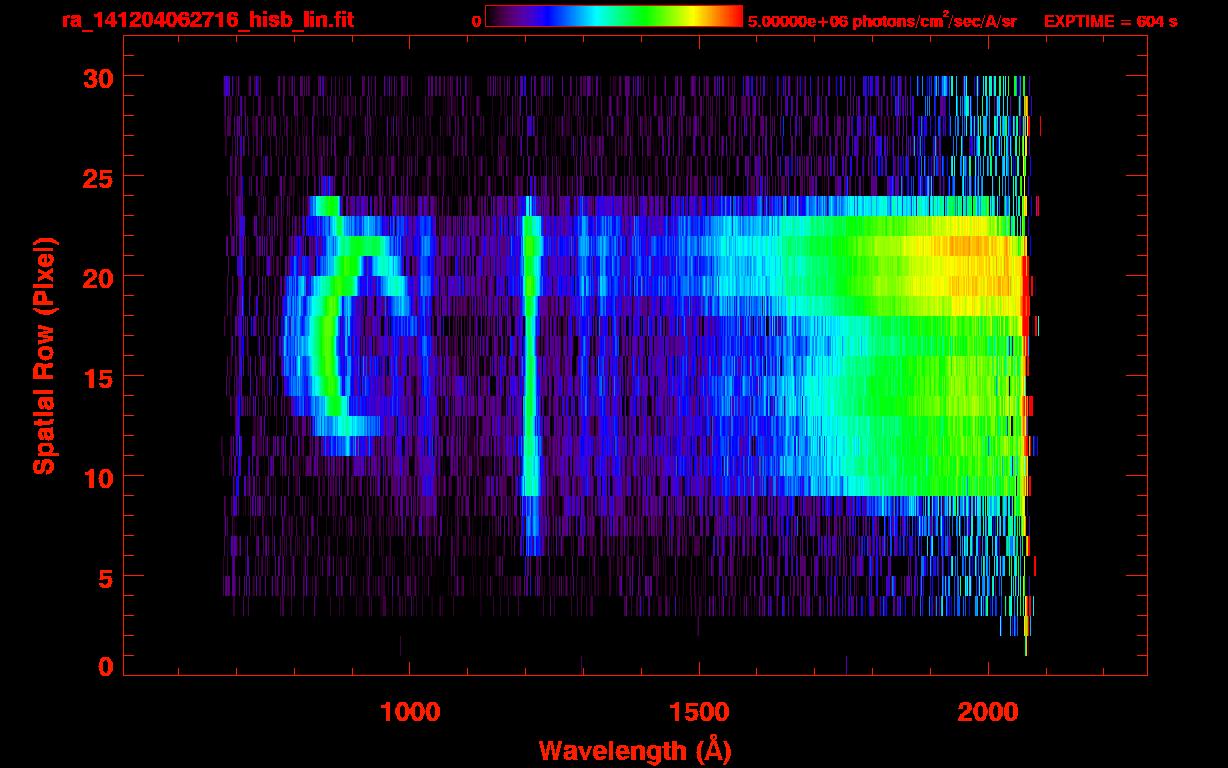Click the filename ra_141204062716_hisb_lin.fit

point(207,20)
